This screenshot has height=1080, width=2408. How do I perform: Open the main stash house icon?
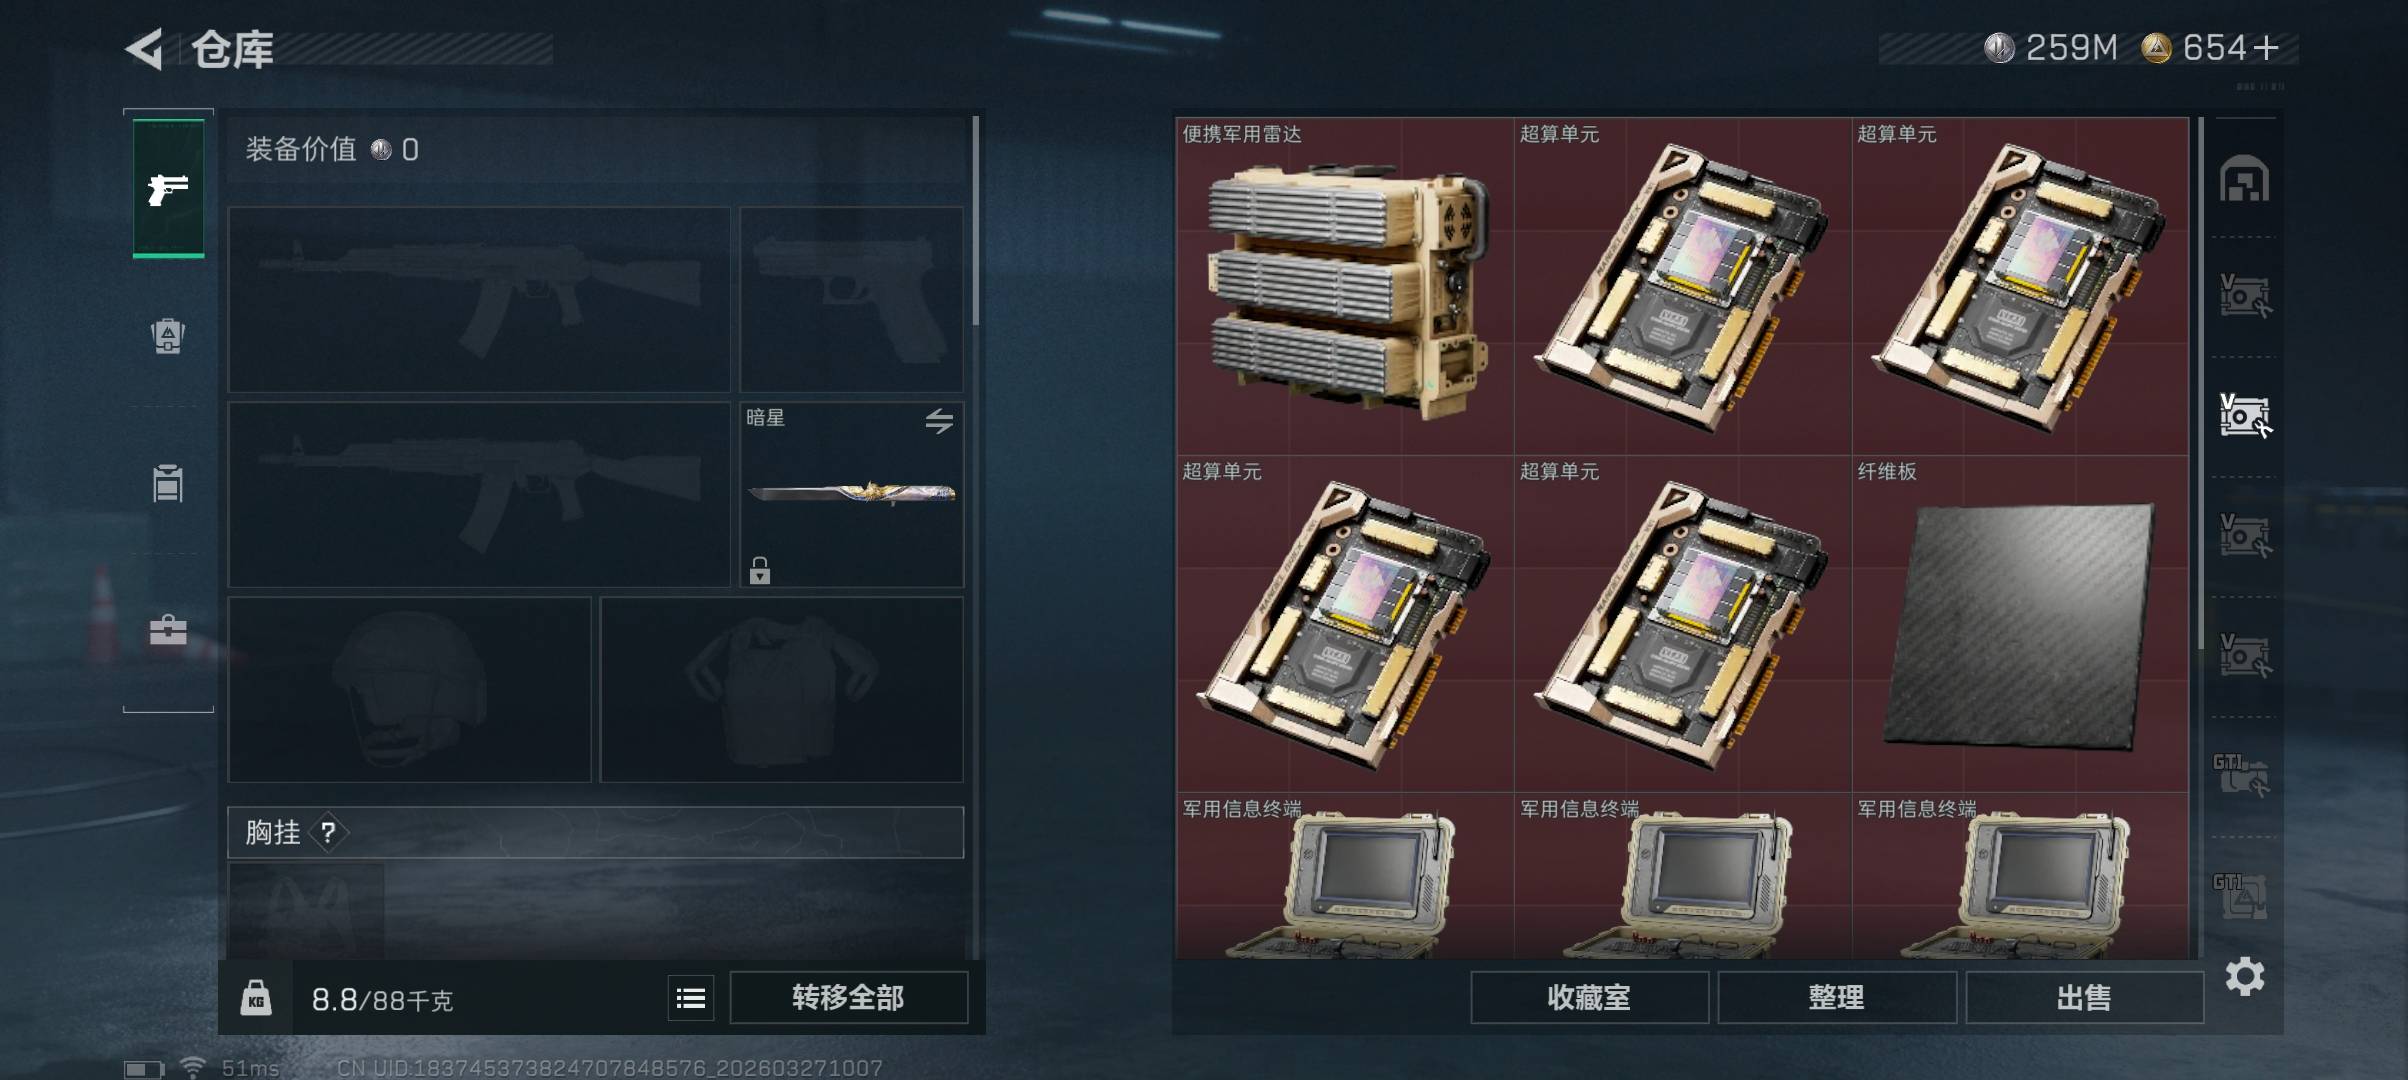(2244, 178)
